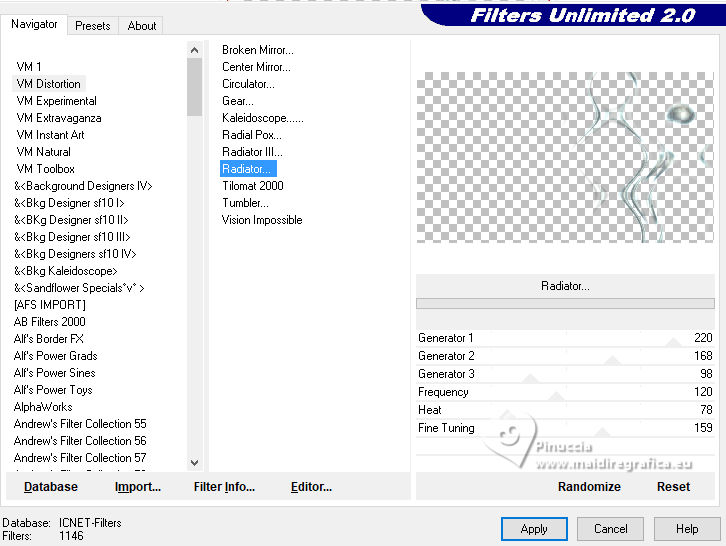Cancel the filter dialog

[x=610, y=529]
